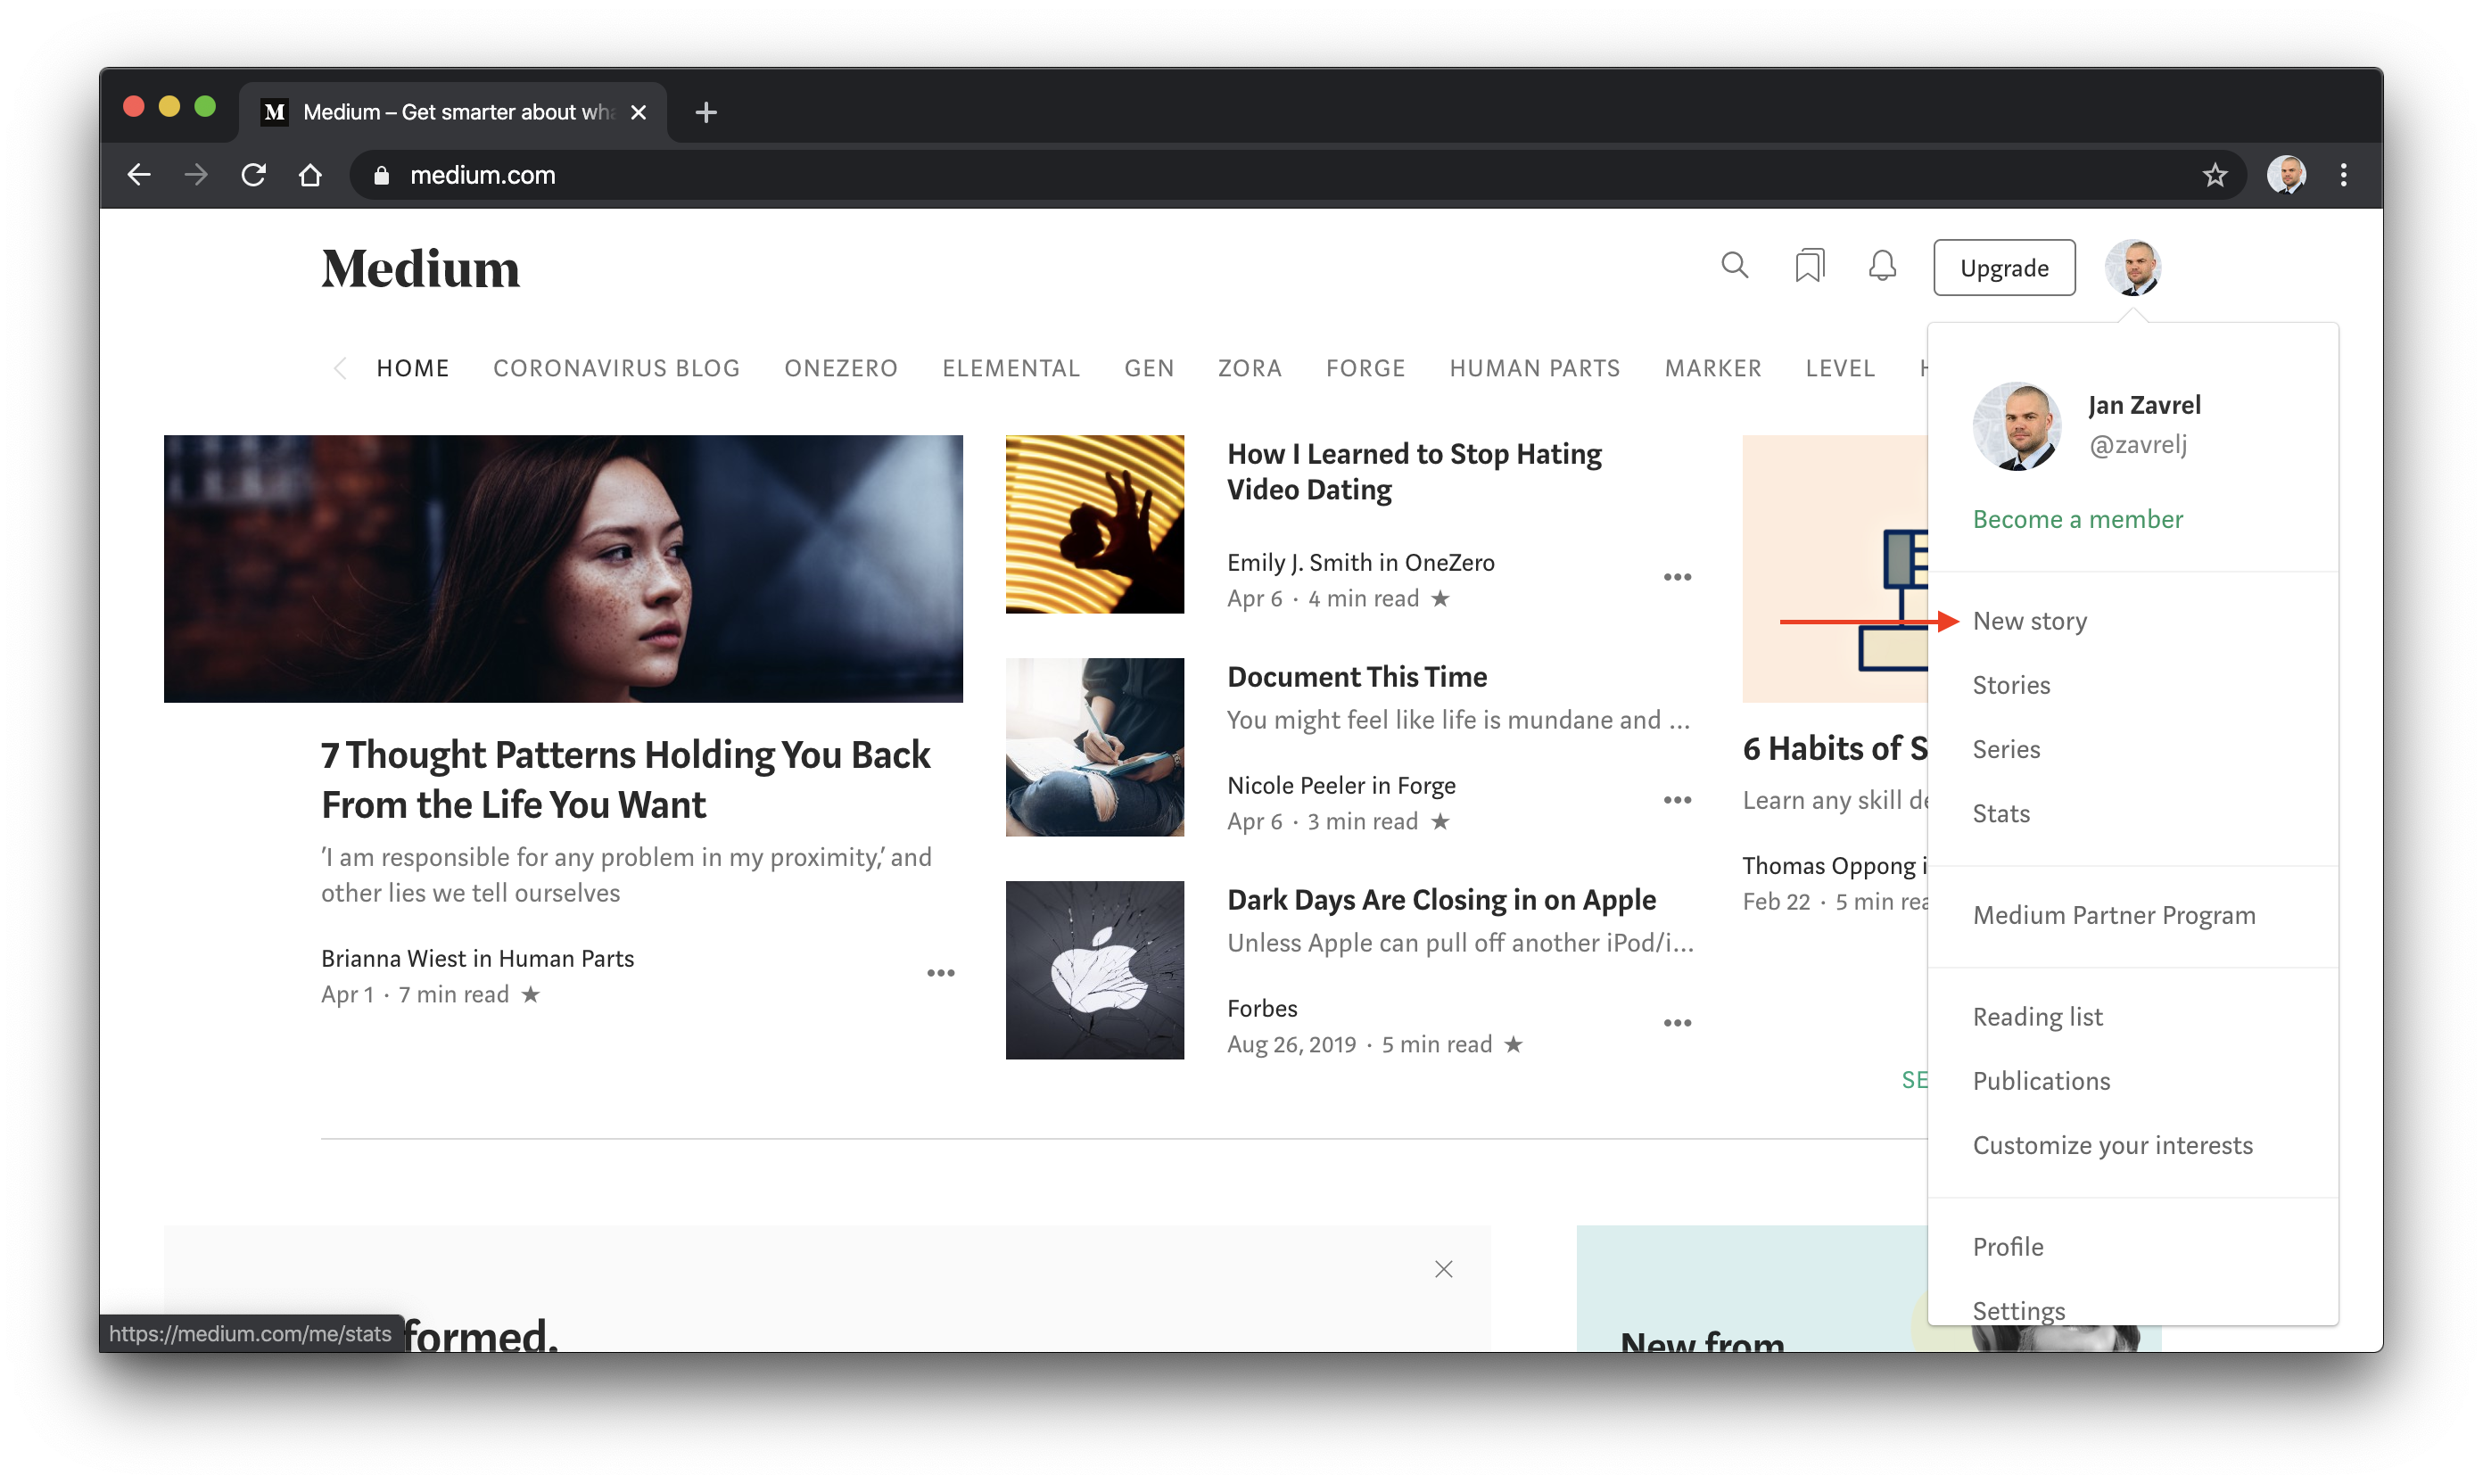Image resolution: width=2483 pixels, height=1484 pixels.
Task: Choose New story from the menu
Action: [2029, 621]
